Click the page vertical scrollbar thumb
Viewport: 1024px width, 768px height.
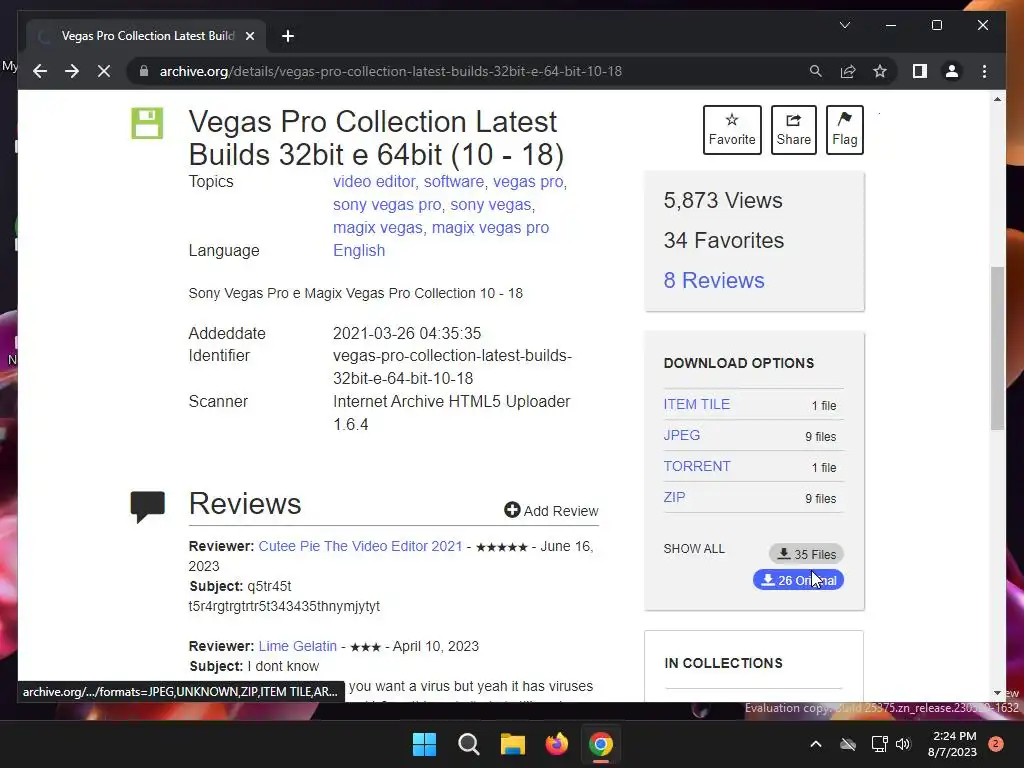997,348
